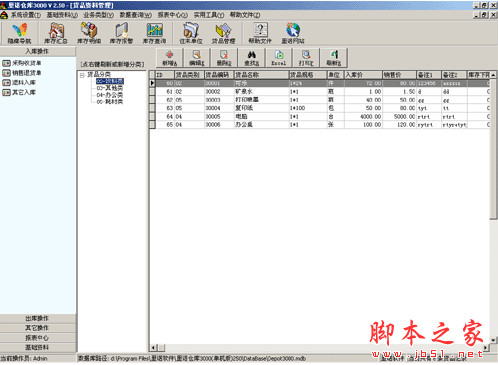Open the 帮助文件 menu in the menu bar
The height and width of the screenshot is (365, 498).
245,15
